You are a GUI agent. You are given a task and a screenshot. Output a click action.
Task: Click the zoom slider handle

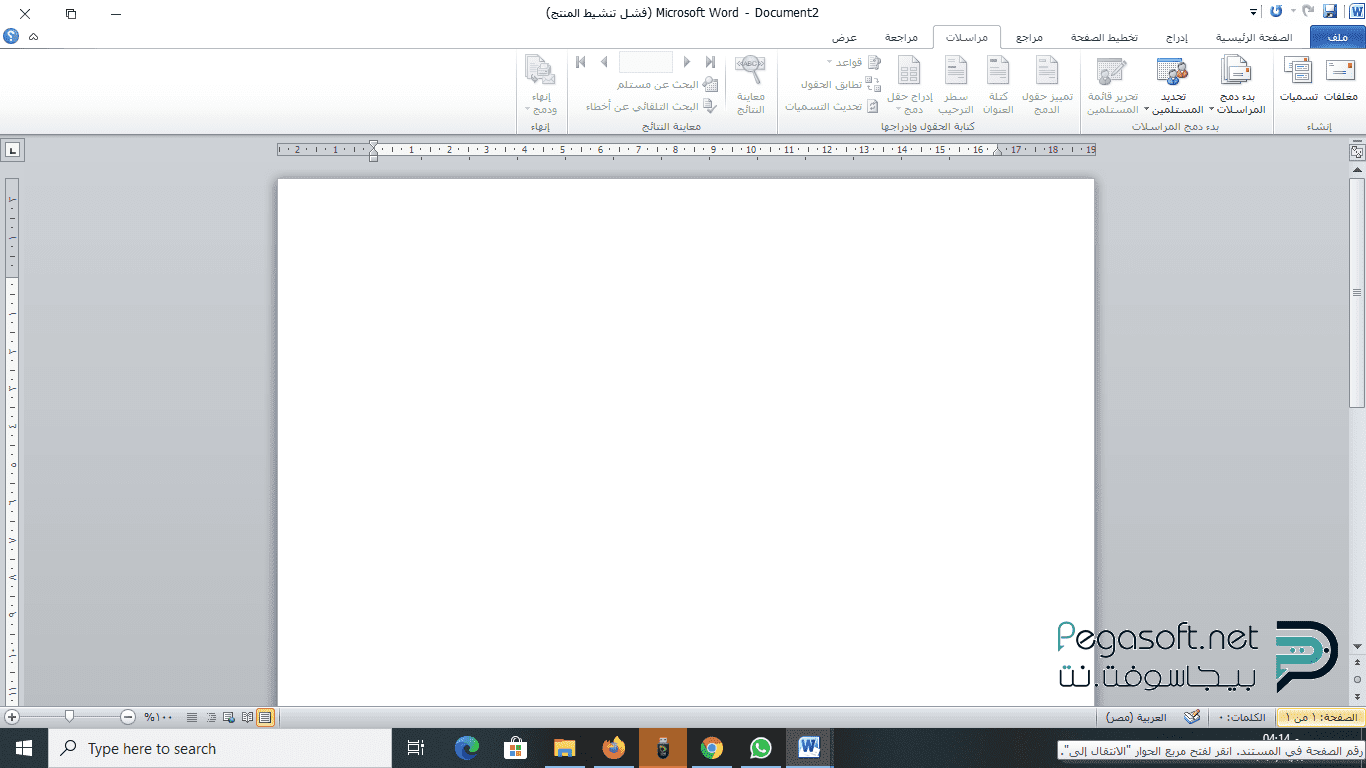click(x=69, y=717)
